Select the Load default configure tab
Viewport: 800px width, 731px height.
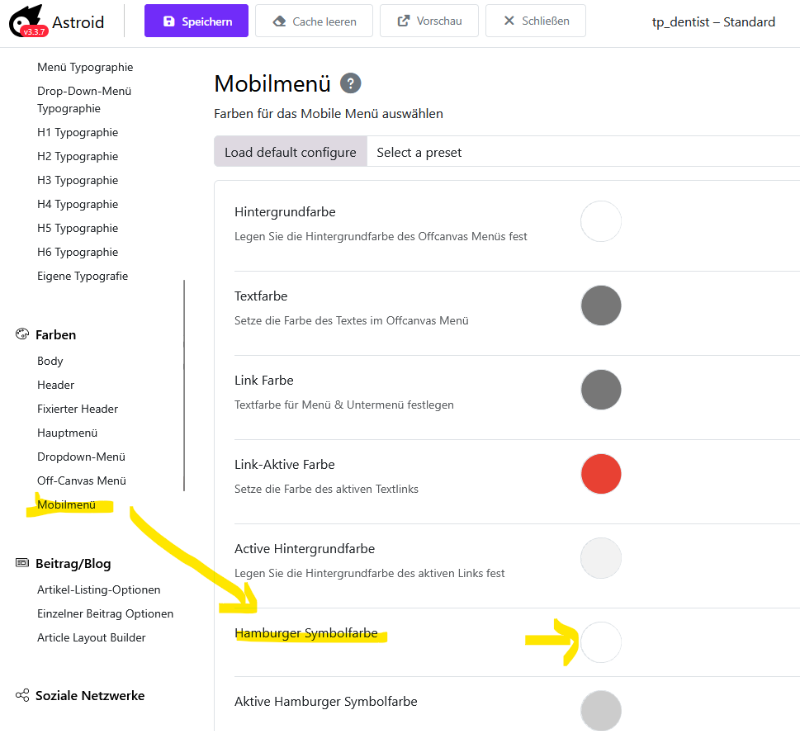290,152
